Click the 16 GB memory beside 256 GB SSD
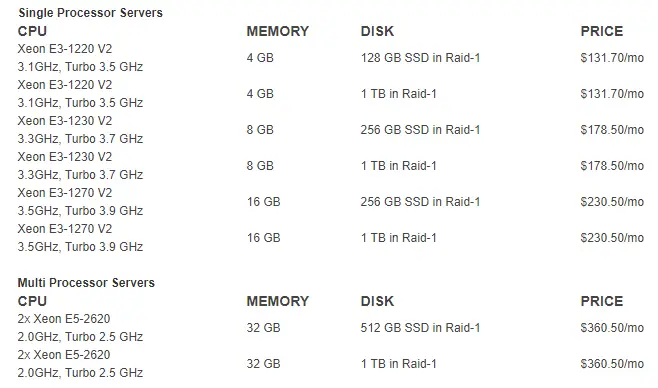 point(264,202)
